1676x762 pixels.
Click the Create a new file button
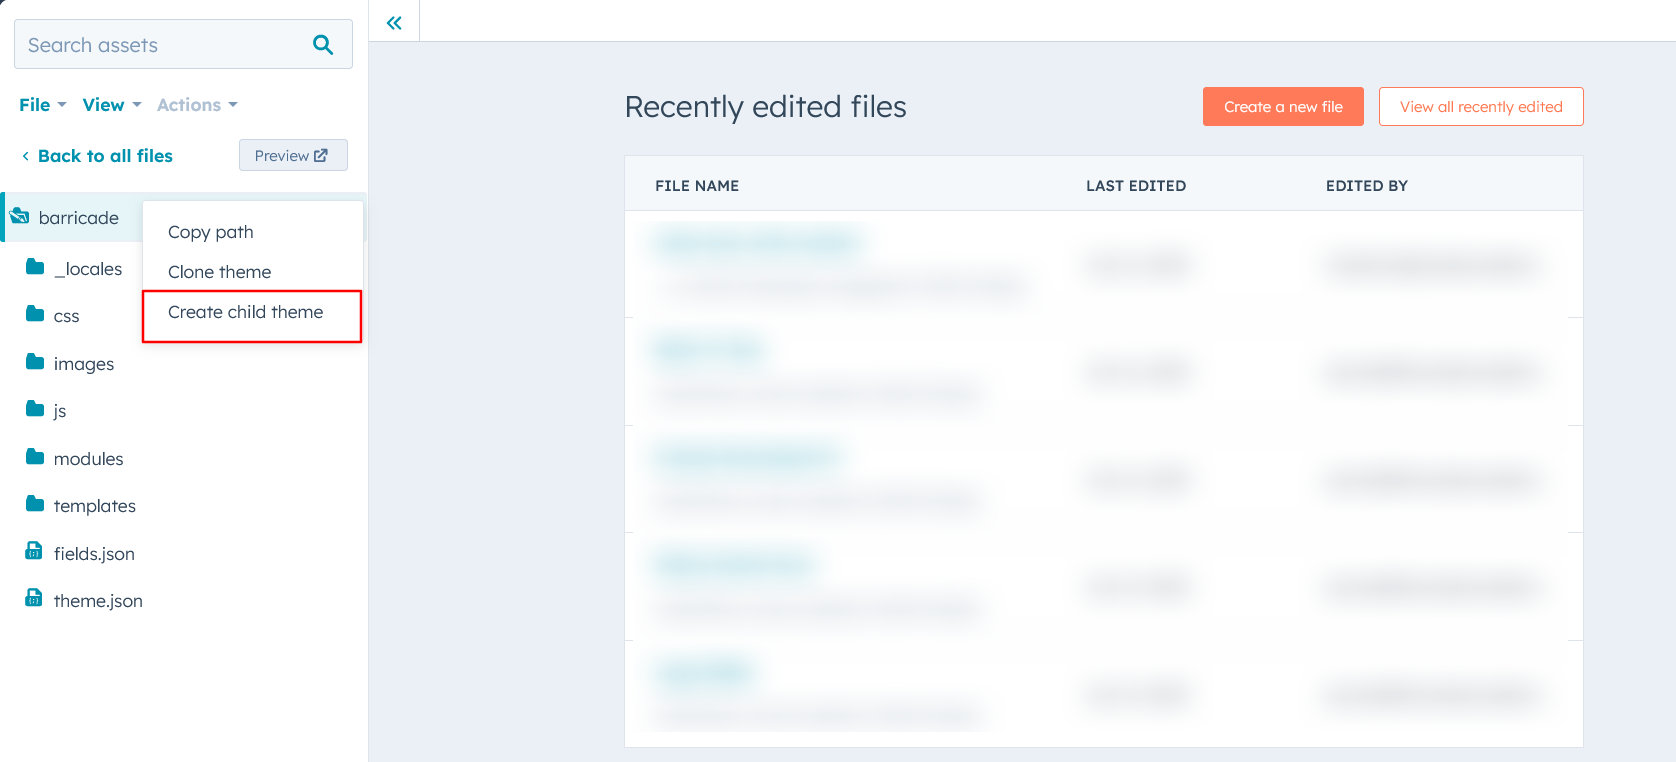click(1283, 106)
